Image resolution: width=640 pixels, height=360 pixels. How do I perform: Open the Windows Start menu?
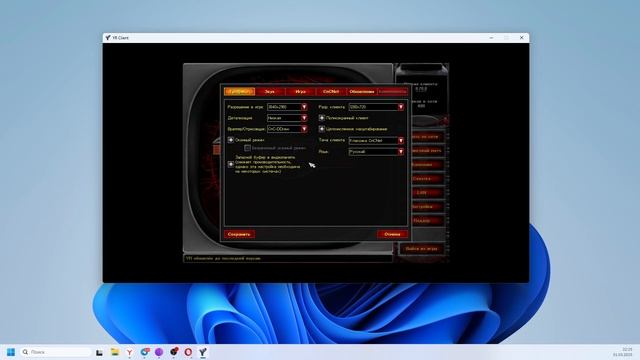click(x=11, y=352)
